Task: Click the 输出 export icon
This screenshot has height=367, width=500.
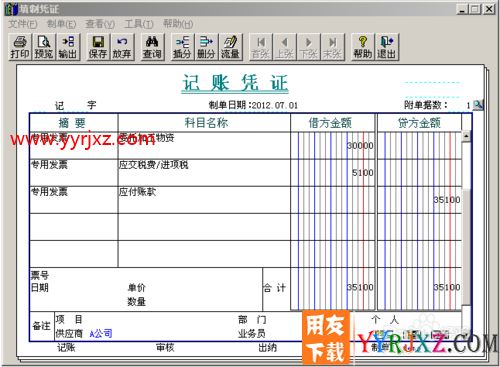Action: click(x=68, y=47)
